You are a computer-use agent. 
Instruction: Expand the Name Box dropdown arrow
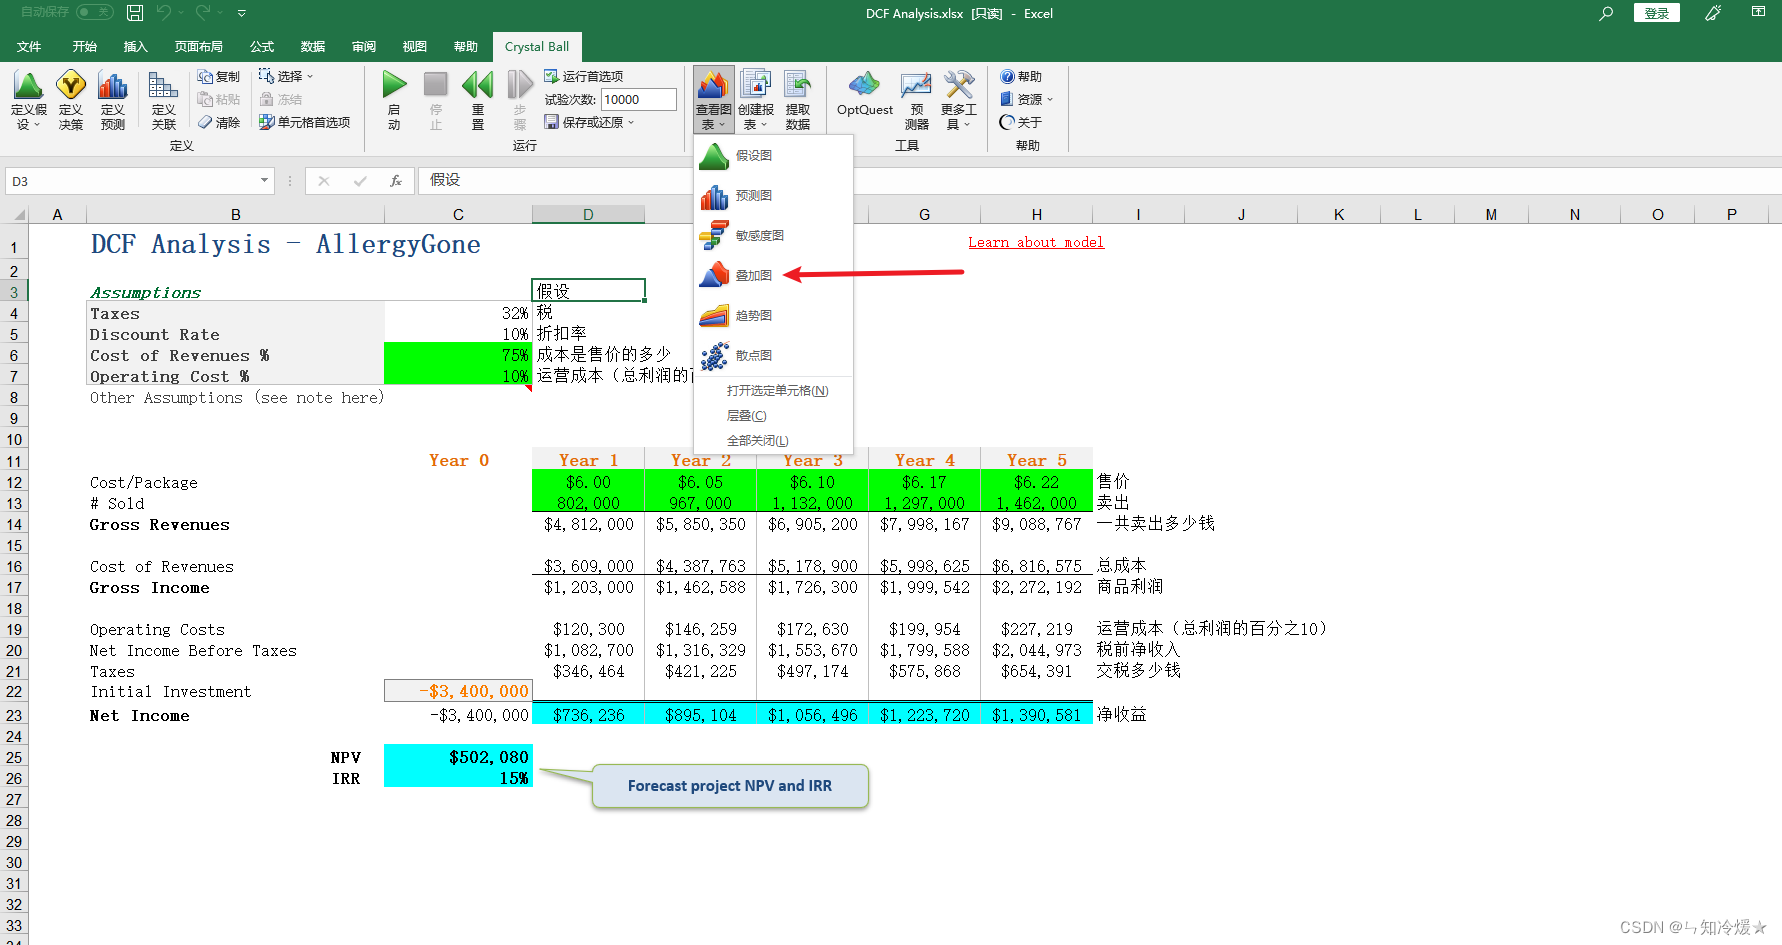coord(264,181)
